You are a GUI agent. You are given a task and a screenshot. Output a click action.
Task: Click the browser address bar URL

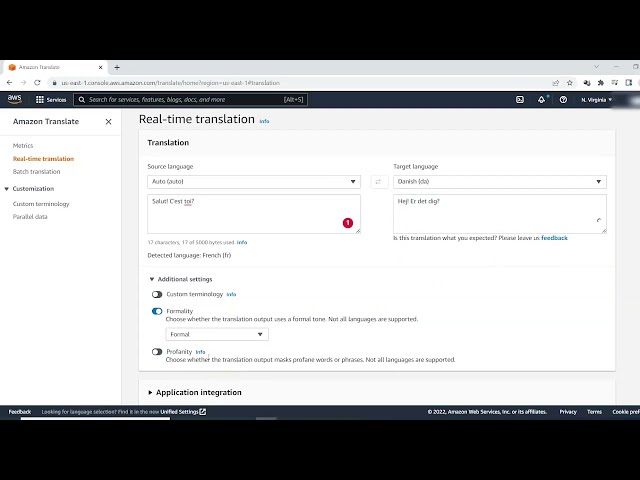[171, 83]
